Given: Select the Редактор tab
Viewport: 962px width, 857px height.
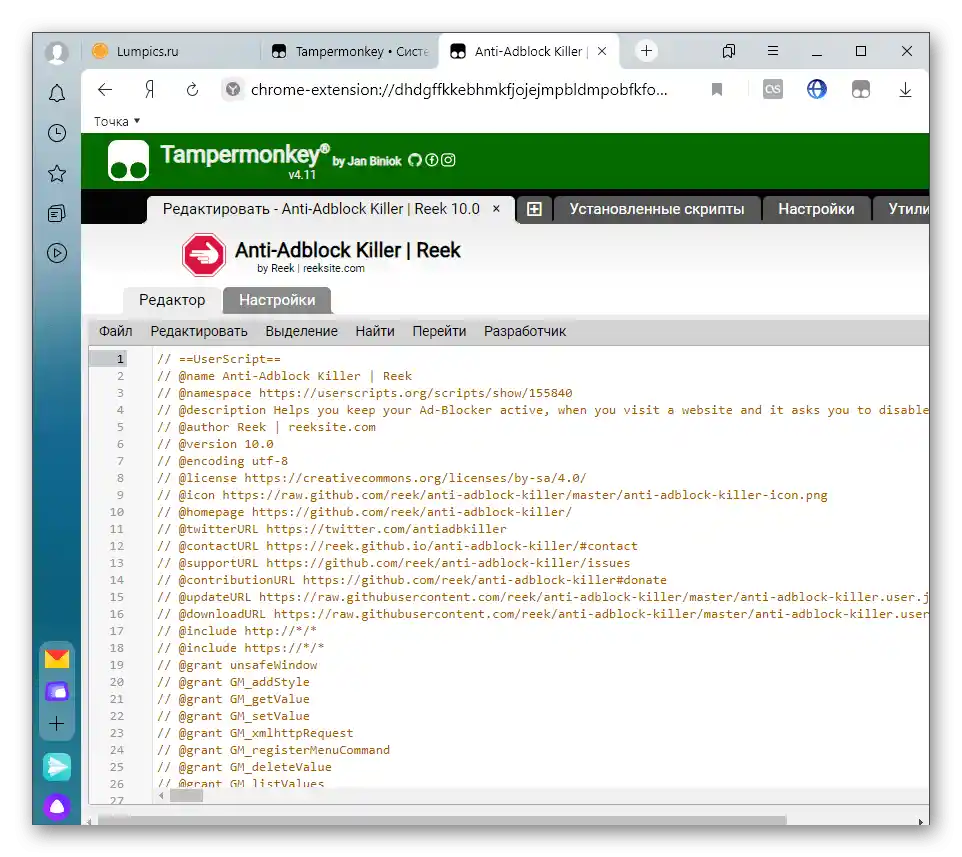Looking at the screenshot, I should 172,300.
